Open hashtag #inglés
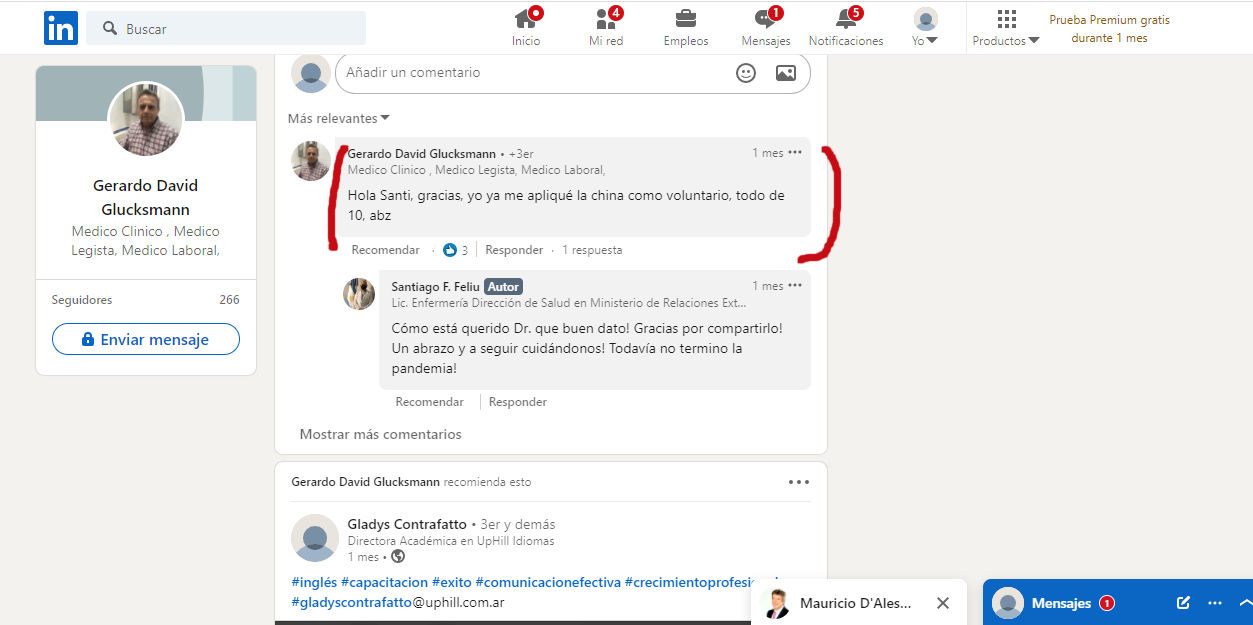Viewport: 1253px width, 625px height. point(313,582)
